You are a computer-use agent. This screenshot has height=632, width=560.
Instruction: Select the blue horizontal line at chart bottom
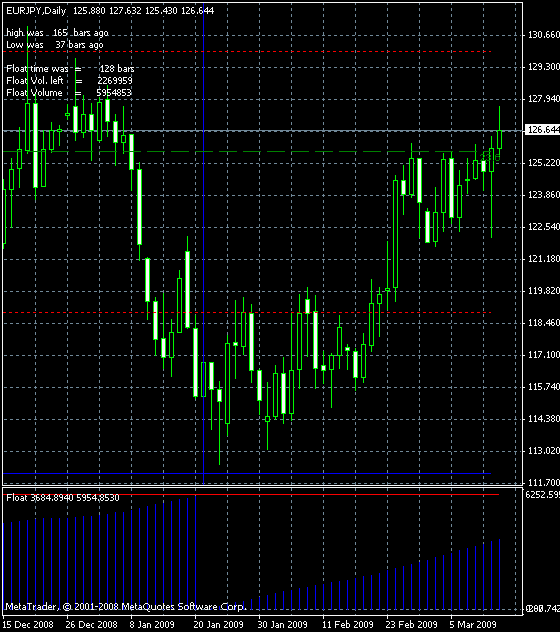(247, 474)
